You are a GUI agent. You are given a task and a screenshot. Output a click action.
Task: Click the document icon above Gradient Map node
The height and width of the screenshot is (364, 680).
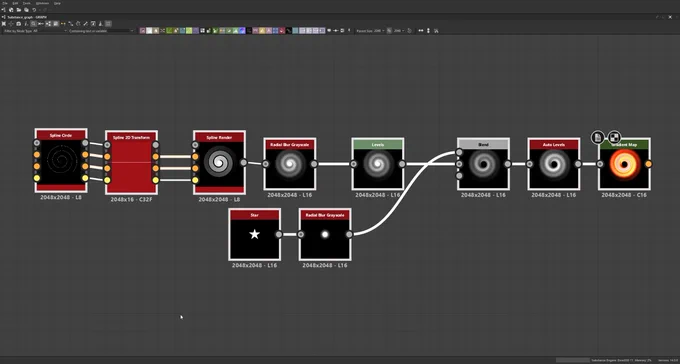(598, 138)
